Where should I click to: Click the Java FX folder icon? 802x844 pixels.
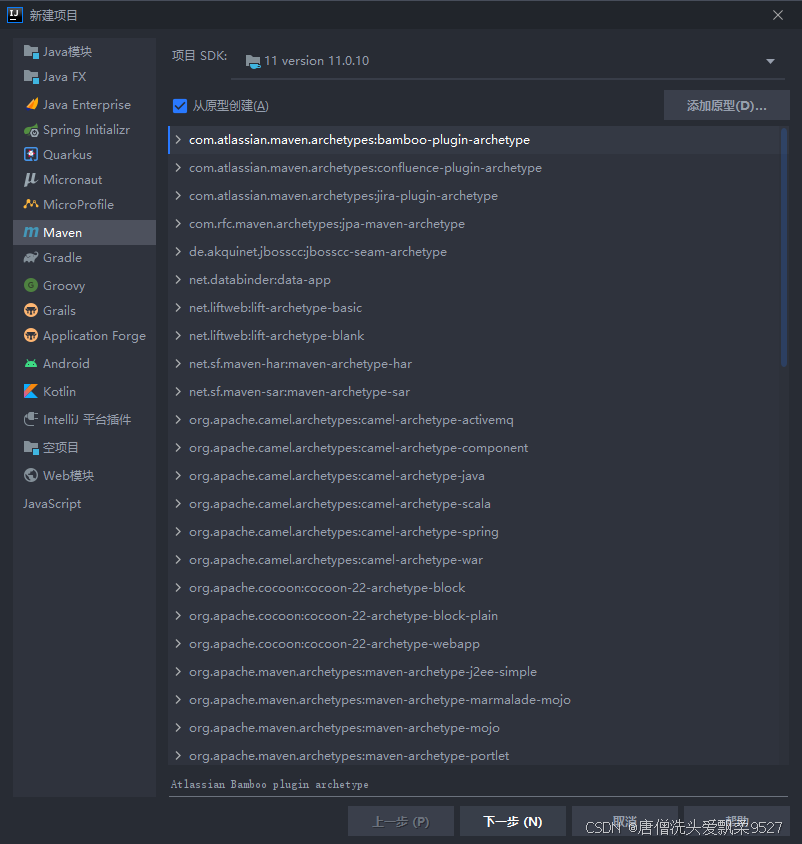click(x=31, y=77)
